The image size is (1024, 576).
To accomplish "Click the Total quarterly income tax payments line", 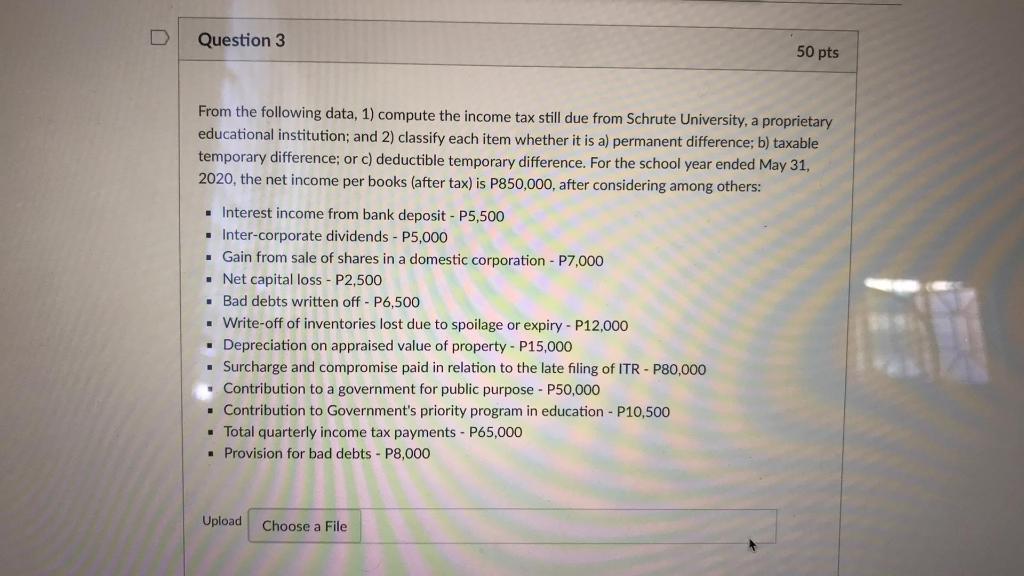I will coord(370,432).
